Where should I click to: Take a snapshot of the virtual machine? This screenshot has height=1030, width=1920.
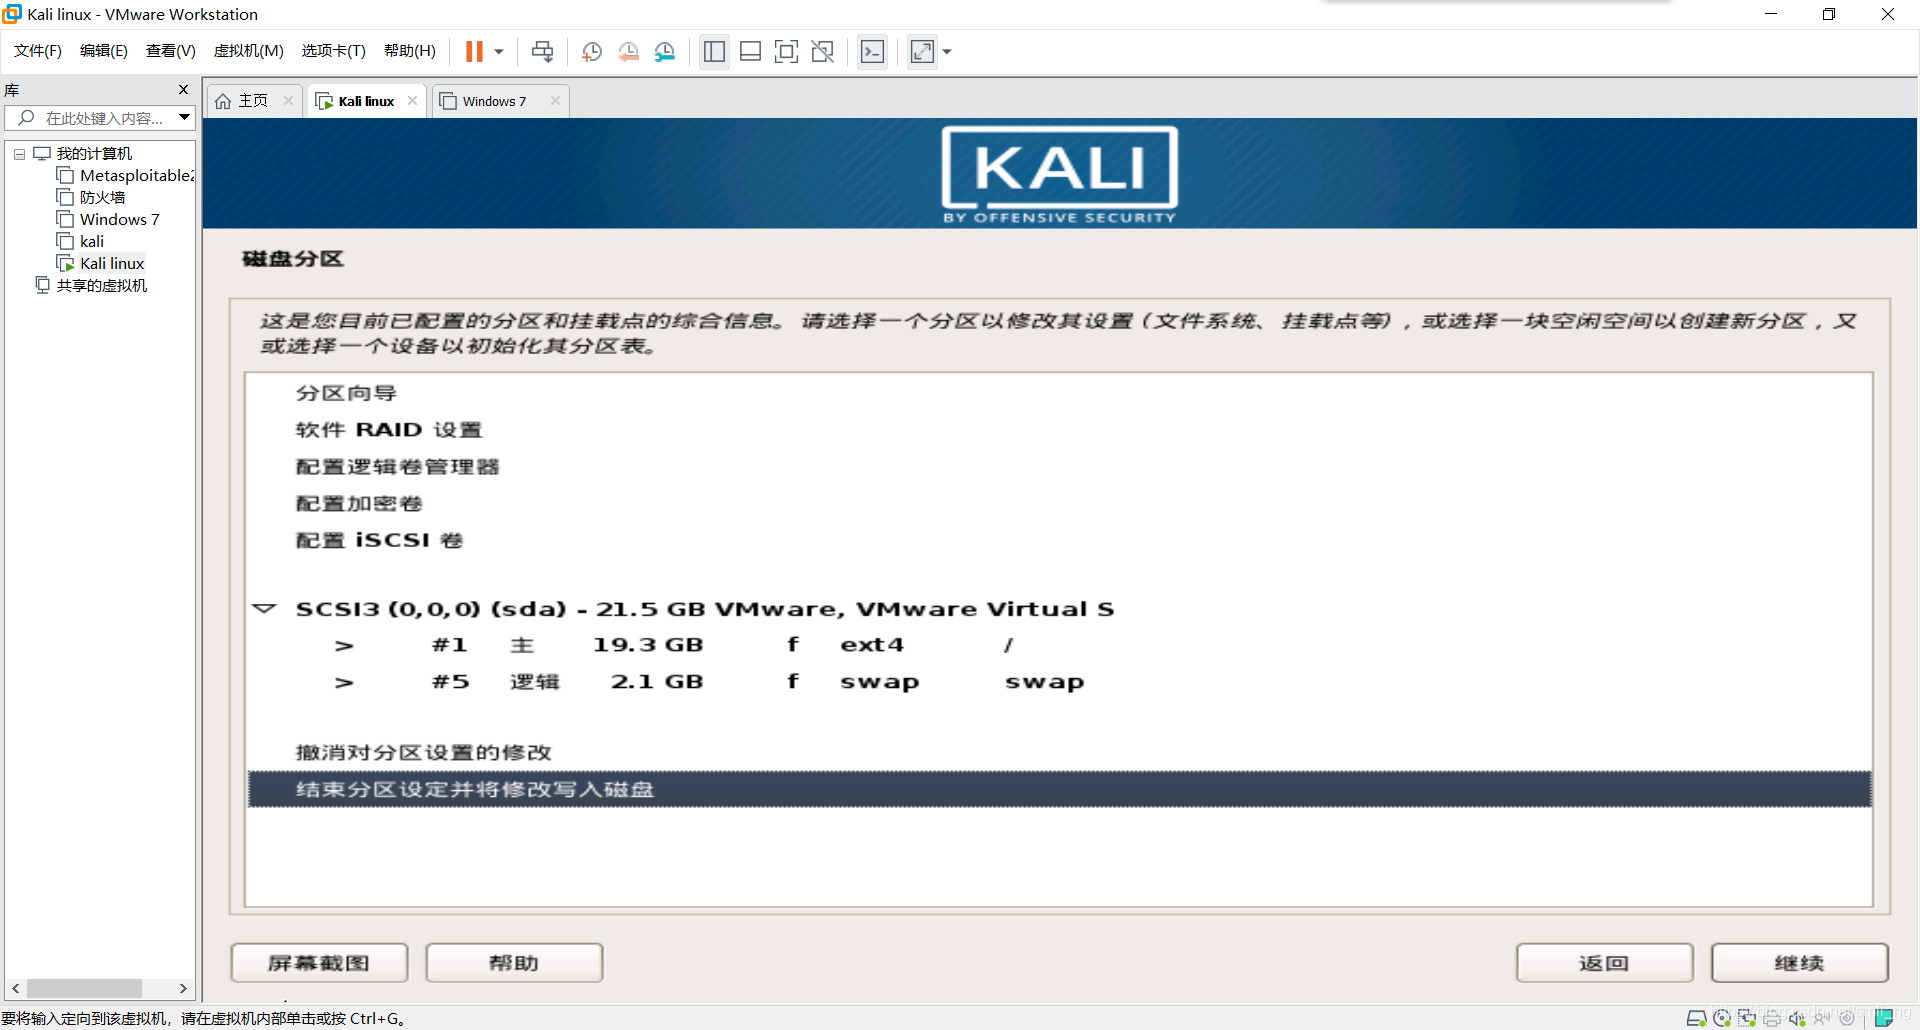point(591,51)
